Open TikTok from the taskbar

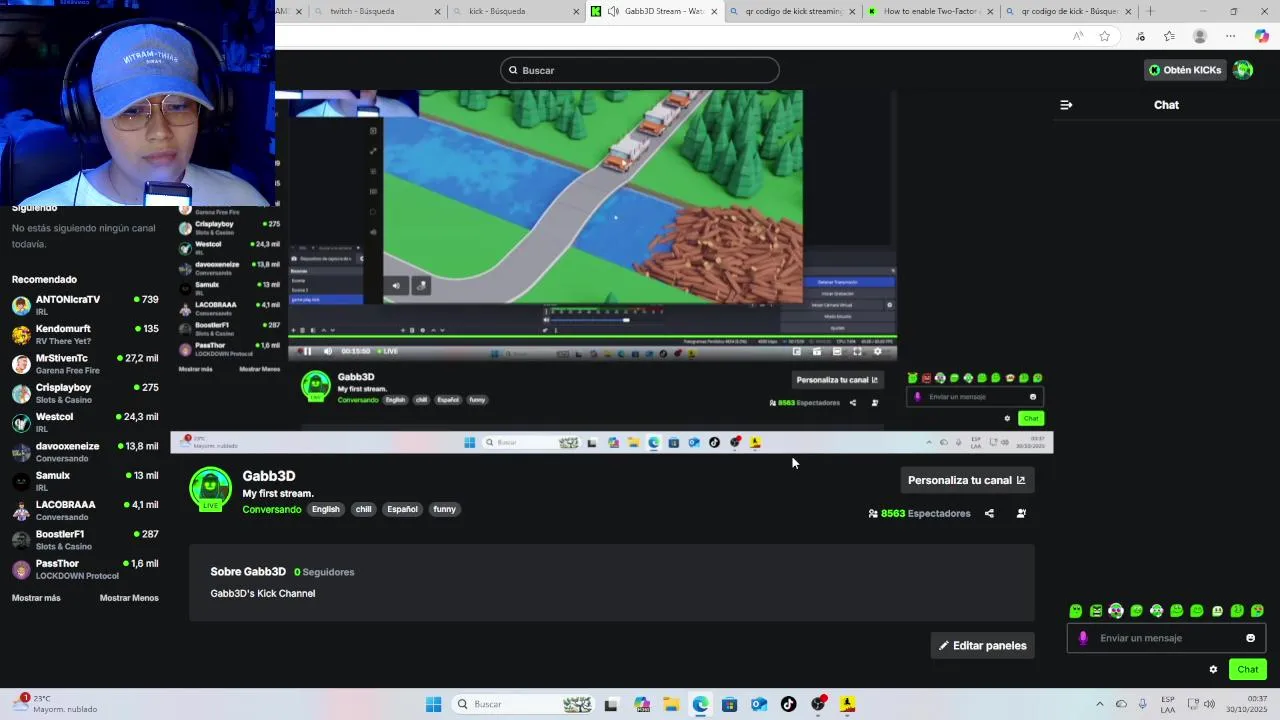pos(789,704)
